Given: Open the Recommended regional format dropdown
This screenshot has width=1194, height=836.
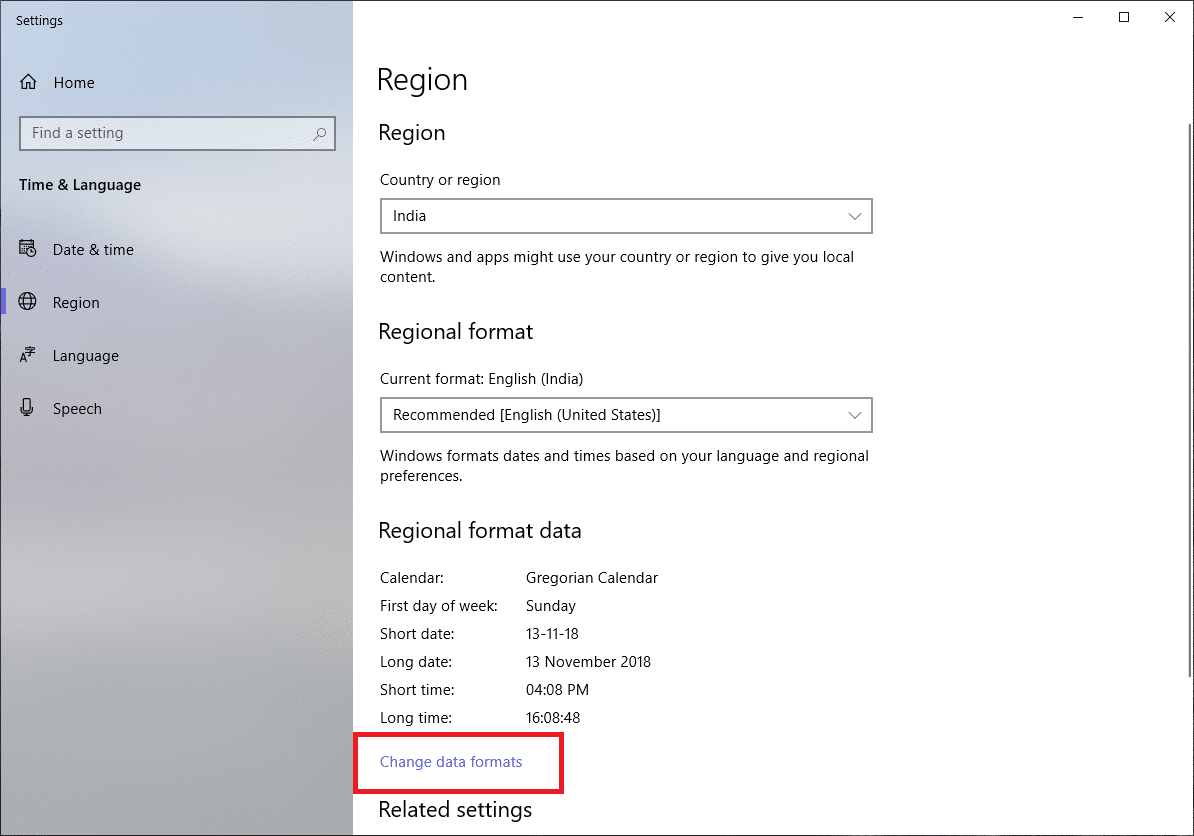Looking at the screenshot, I should click(626, 415).
